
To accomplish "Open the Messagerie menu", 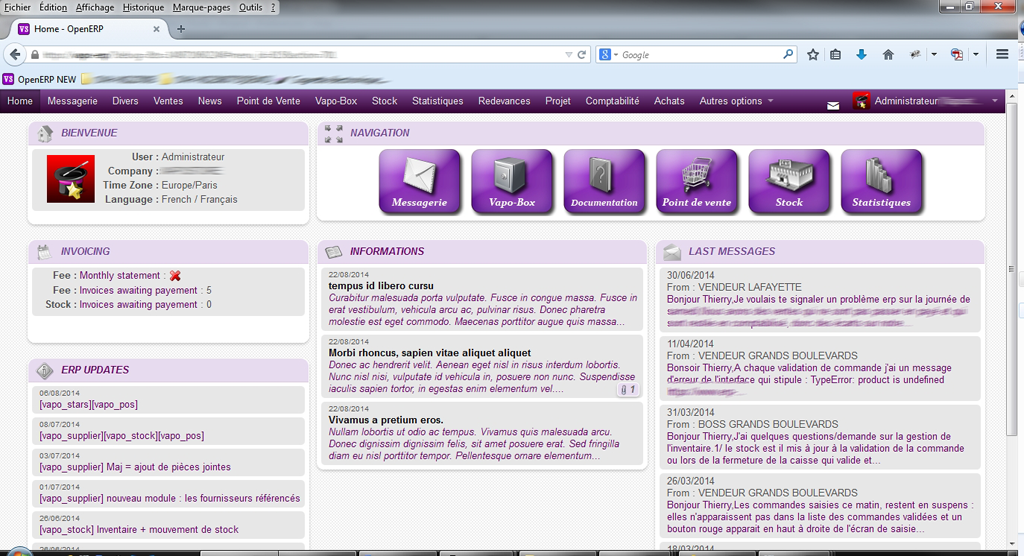I will (x=72, y=101).
